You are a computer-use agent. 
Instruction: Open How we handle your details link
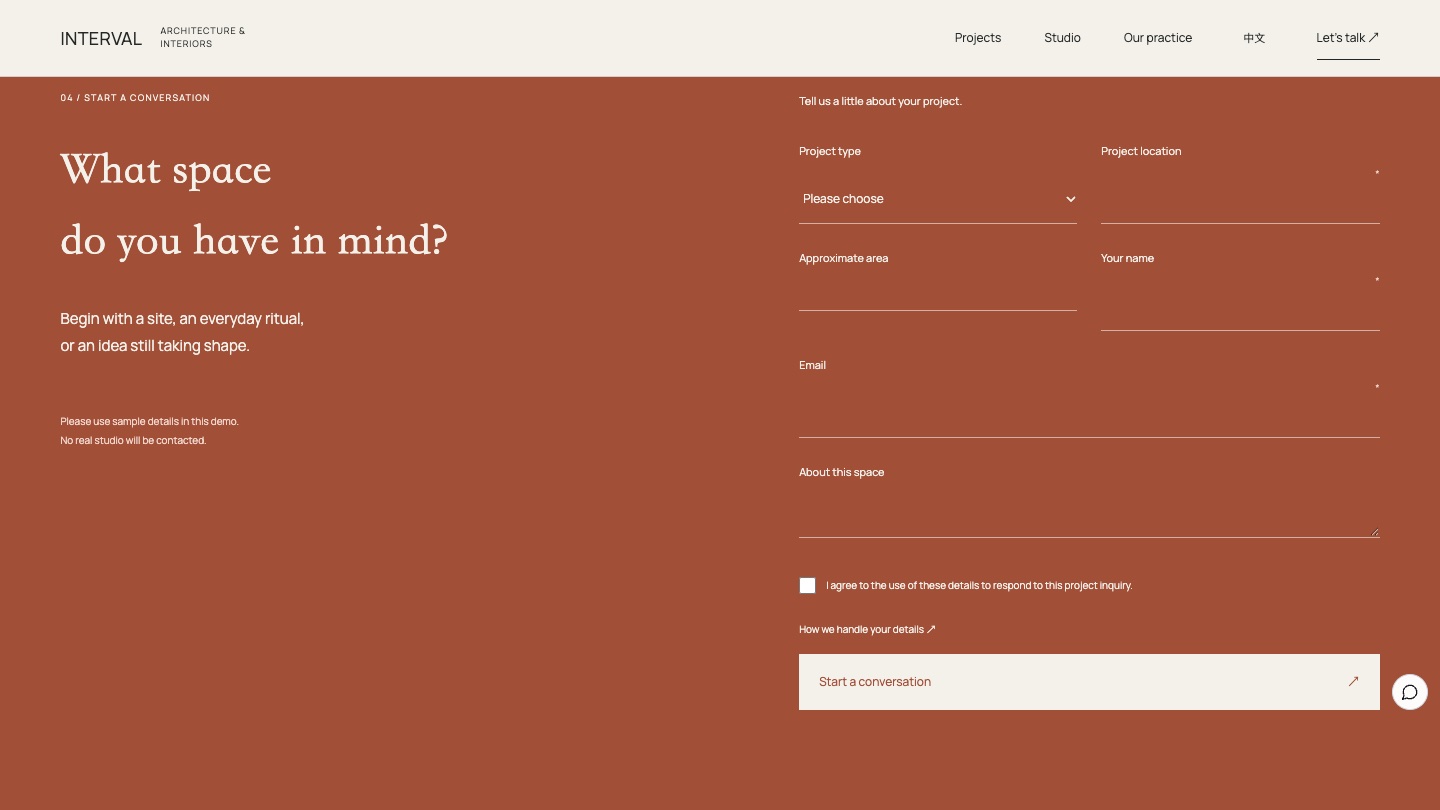pos(867,629)
